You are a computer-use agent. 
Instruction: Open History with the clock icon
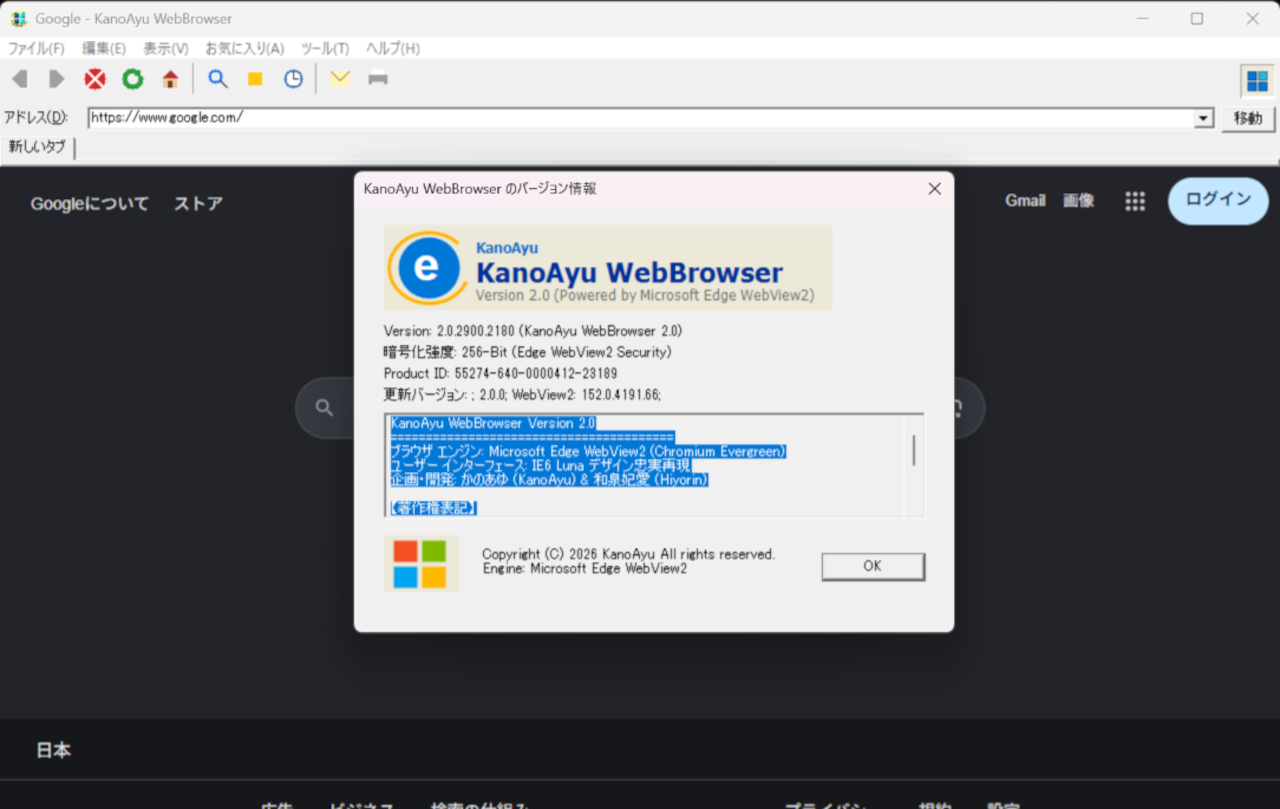pyautogui.click(x=293, y=79)
